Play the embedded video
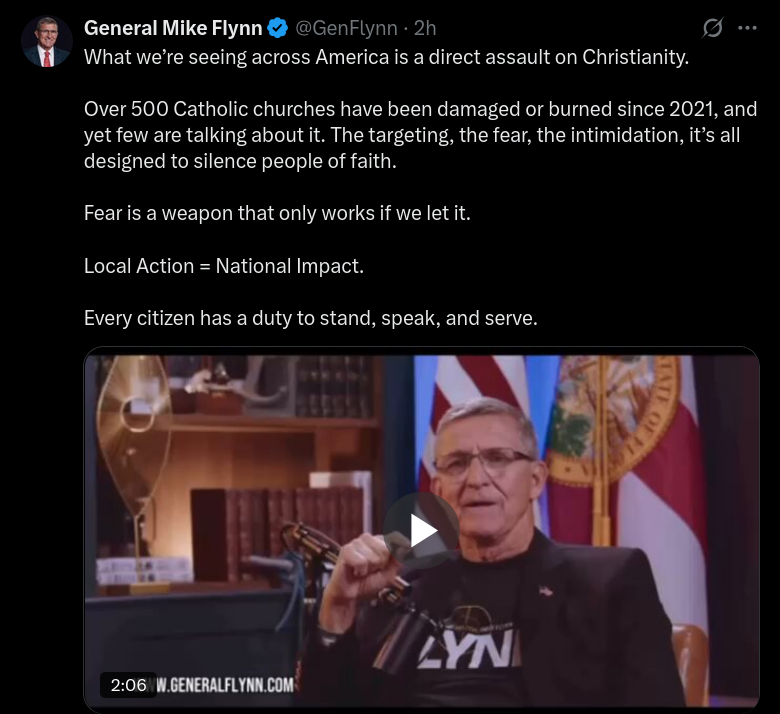 [x=421, y=530]
